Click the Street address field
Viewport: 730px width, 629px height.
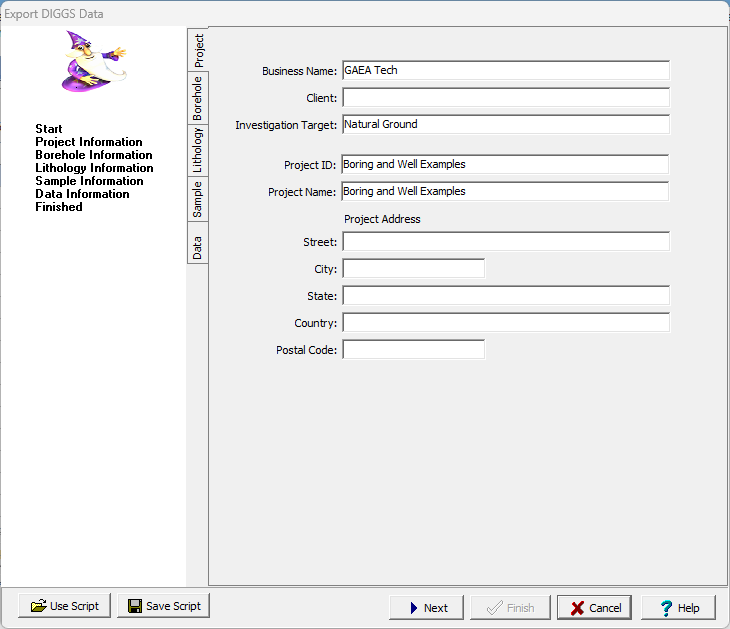(505, 241)
